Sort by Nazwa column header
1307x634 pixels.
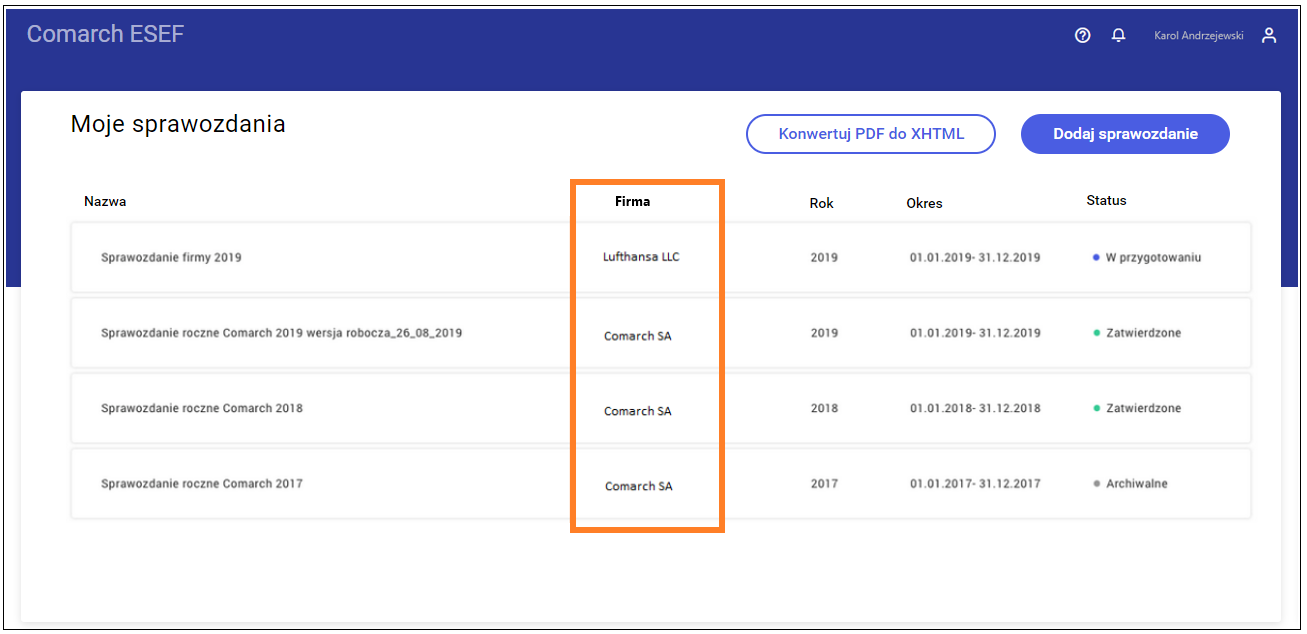point(105,201)
